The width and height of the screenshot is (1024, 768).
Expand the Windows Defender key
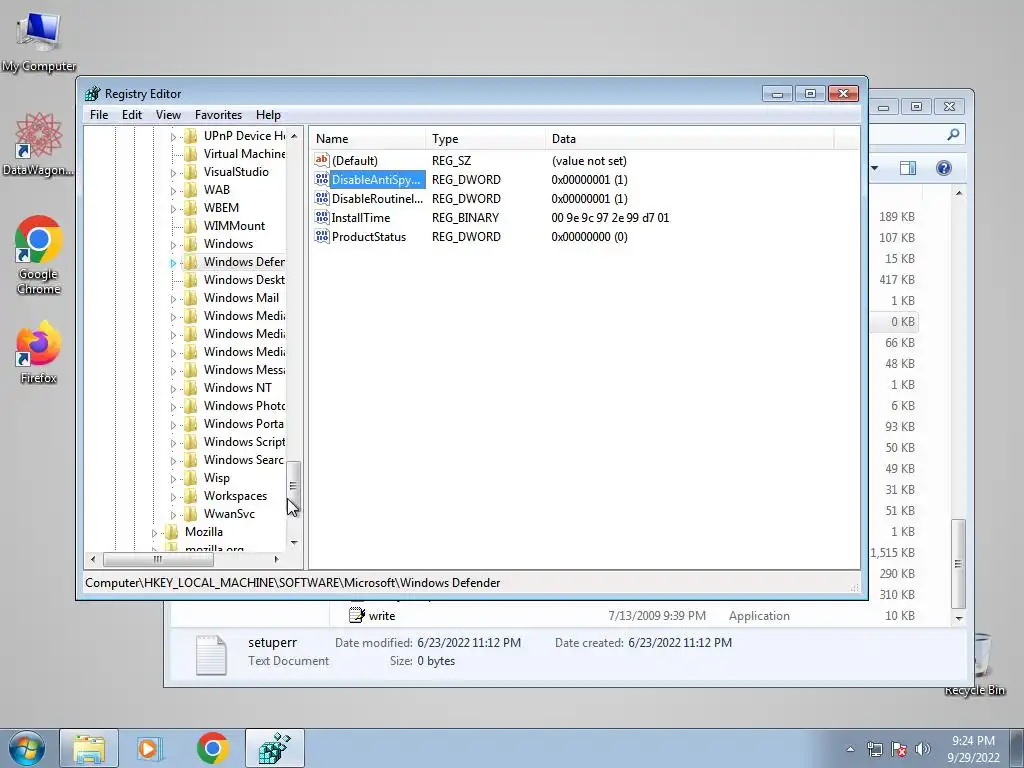(173, 263)
